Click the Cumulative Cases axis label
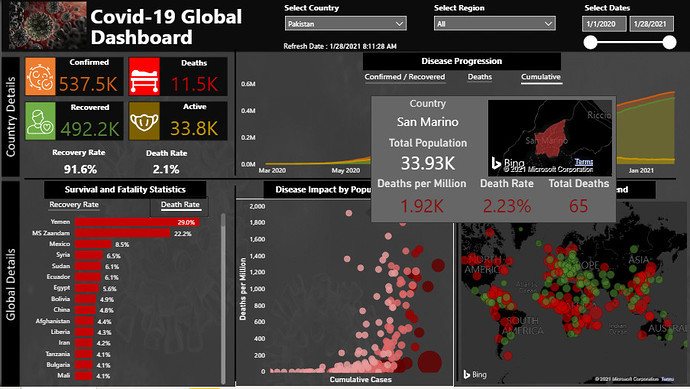Screen dimensions: 690x389 (x=360, y=379)
